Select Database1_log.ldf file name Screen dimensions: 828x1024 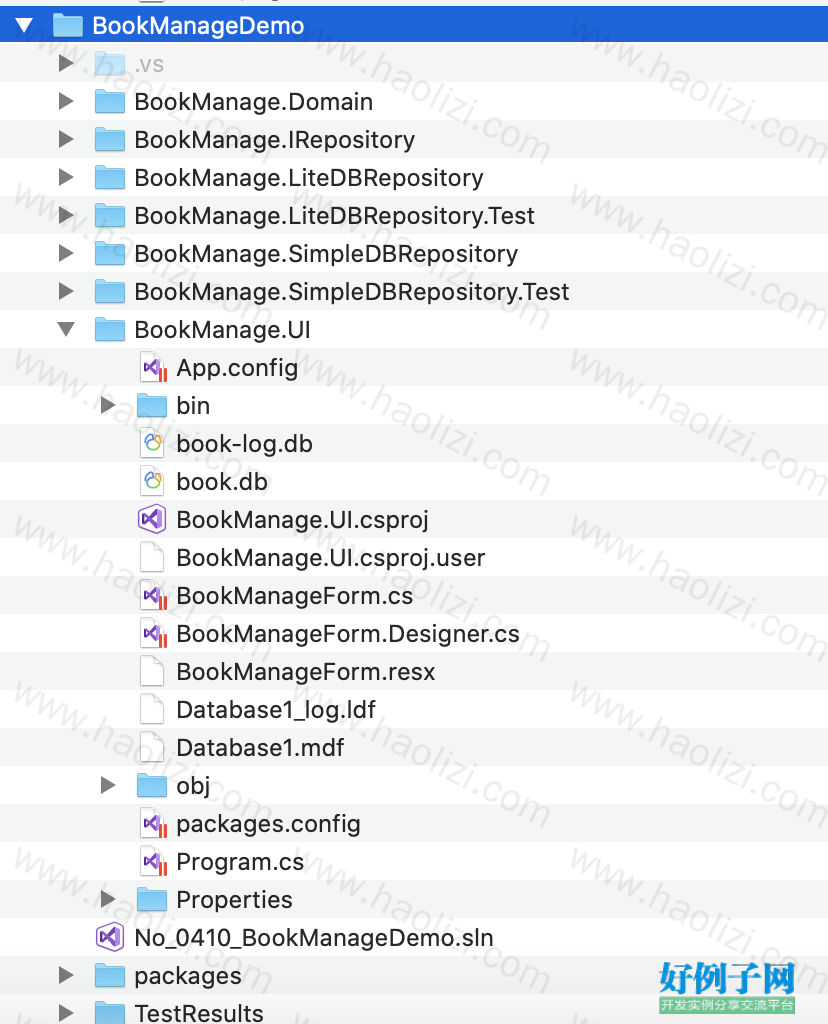click(276, 710)
